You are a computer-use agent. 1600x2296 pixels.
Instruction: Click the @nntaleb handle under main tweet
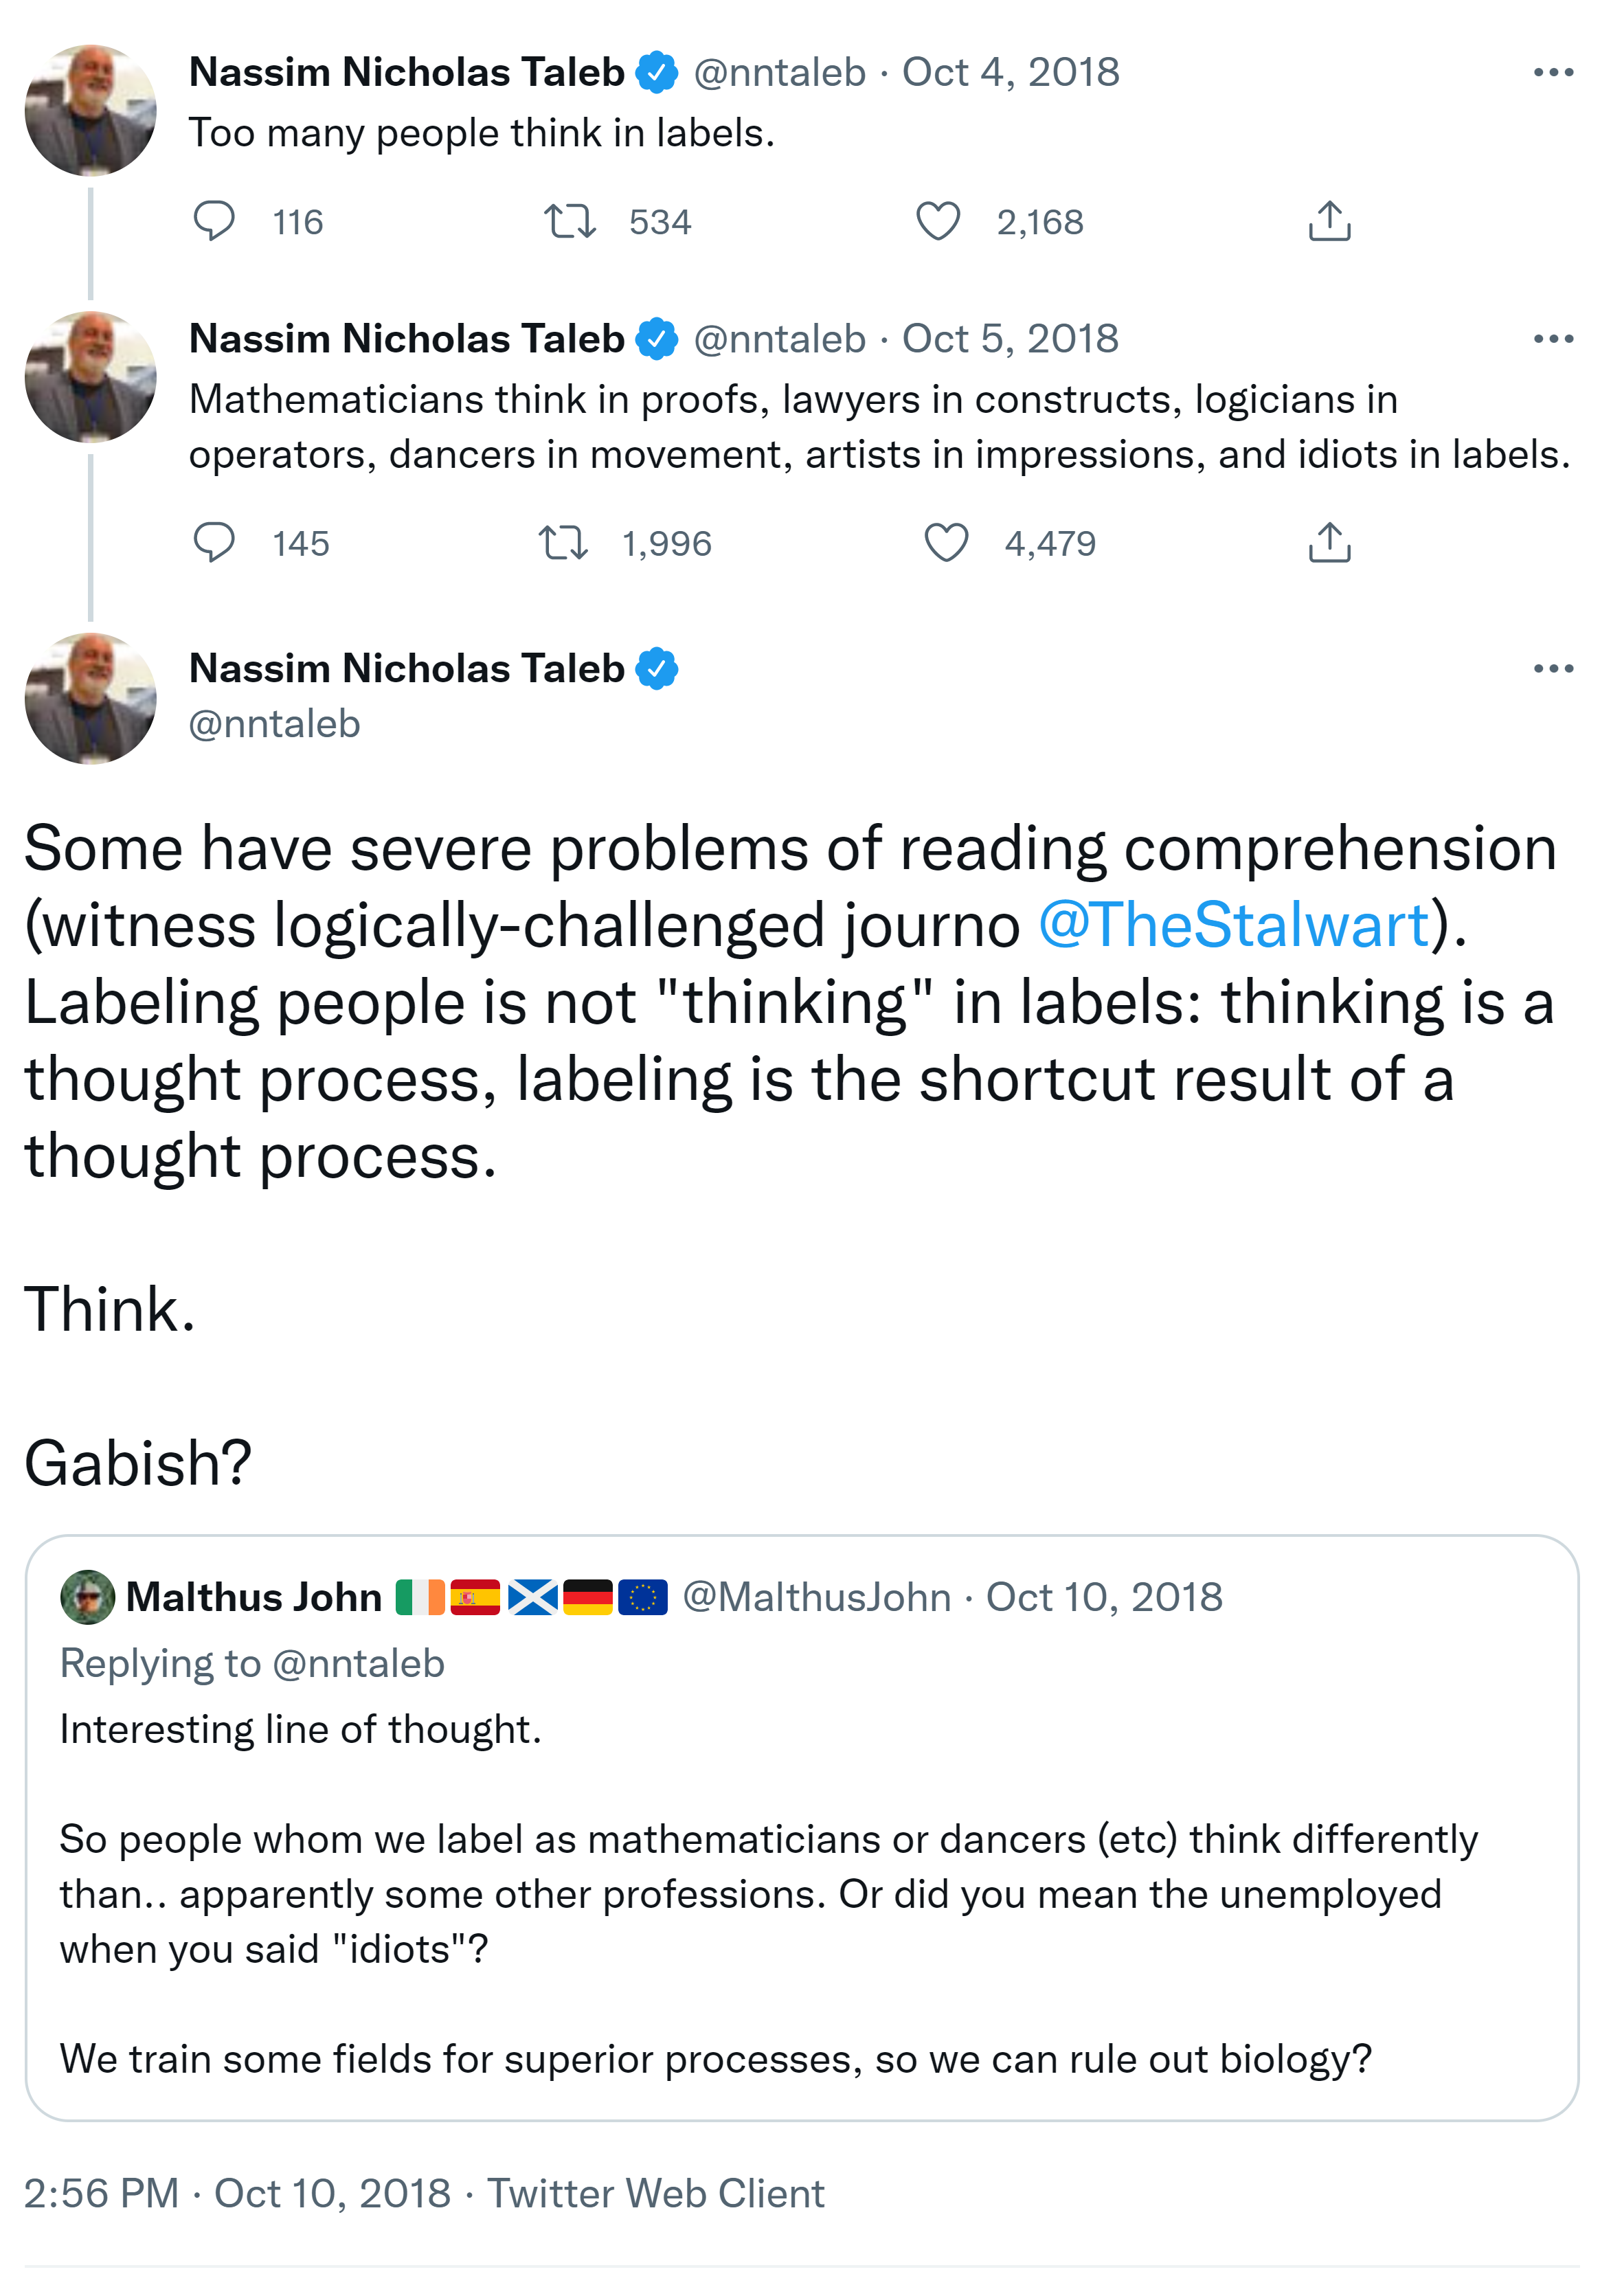pyautogui.click(x=274, y=724)
